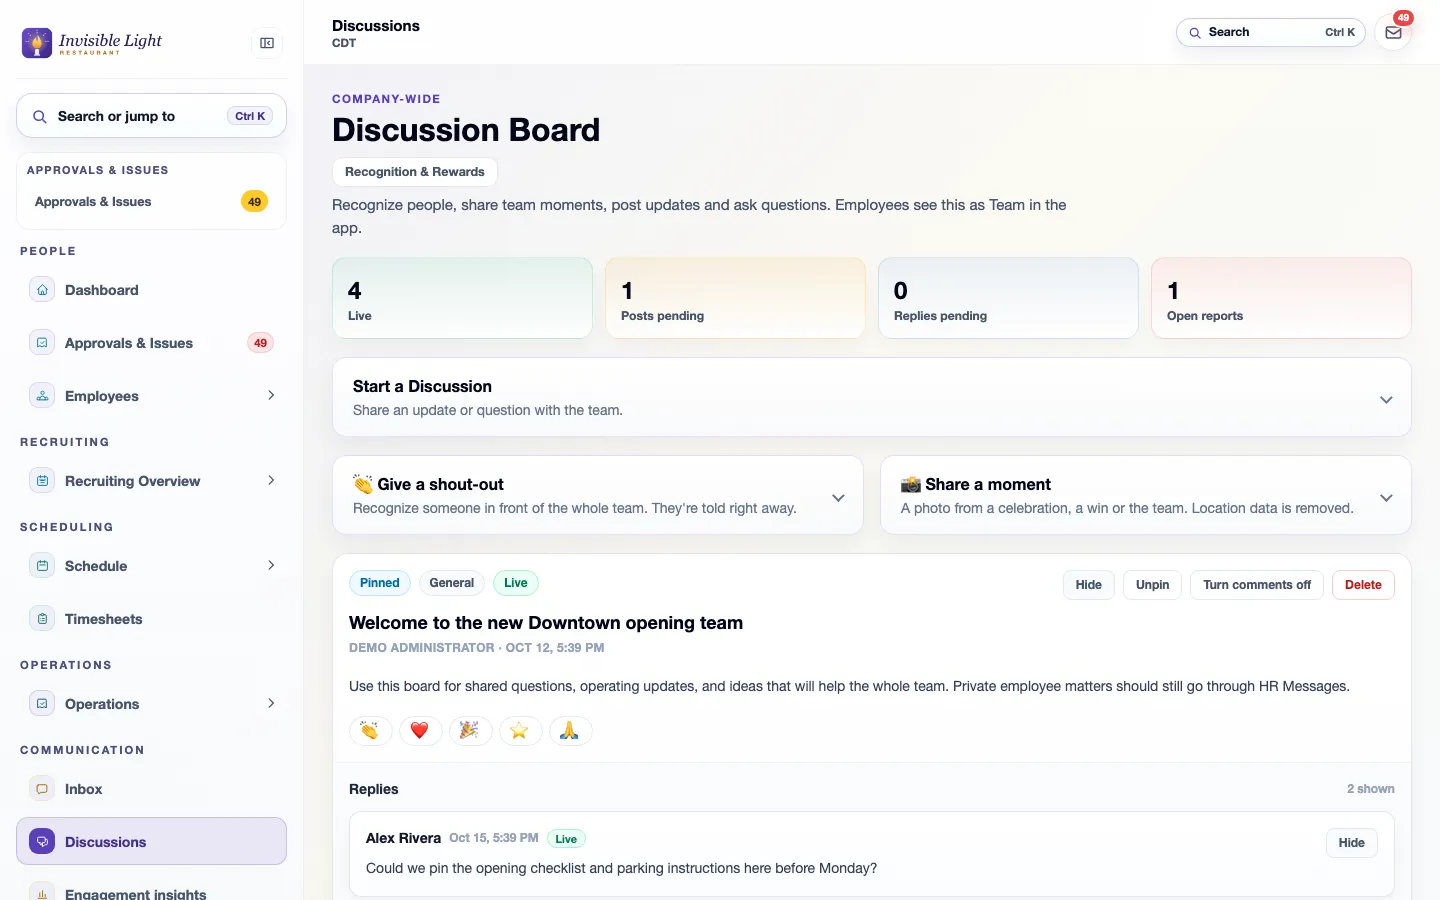This screenshot has width=1440, height=900.
Task: React with star emoji
Action: [x=520, y=731]
